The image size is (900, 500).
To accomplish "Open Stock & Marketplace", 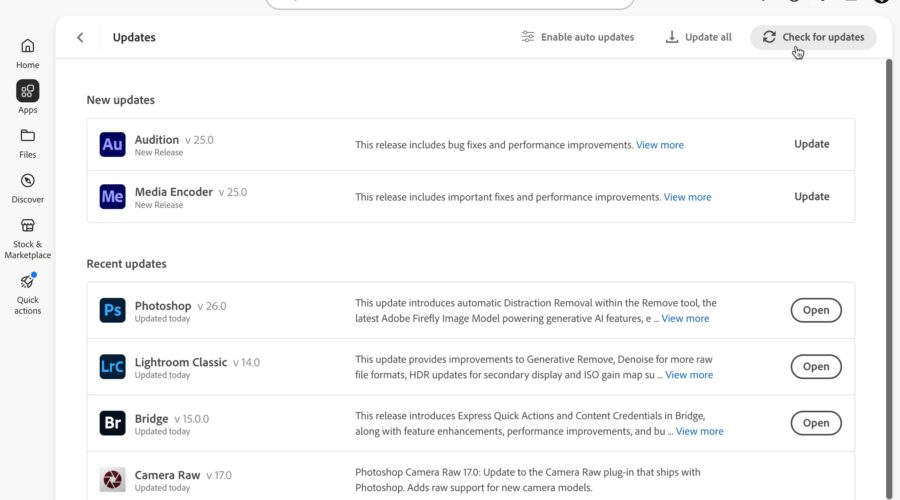I will tap(28, 239).
